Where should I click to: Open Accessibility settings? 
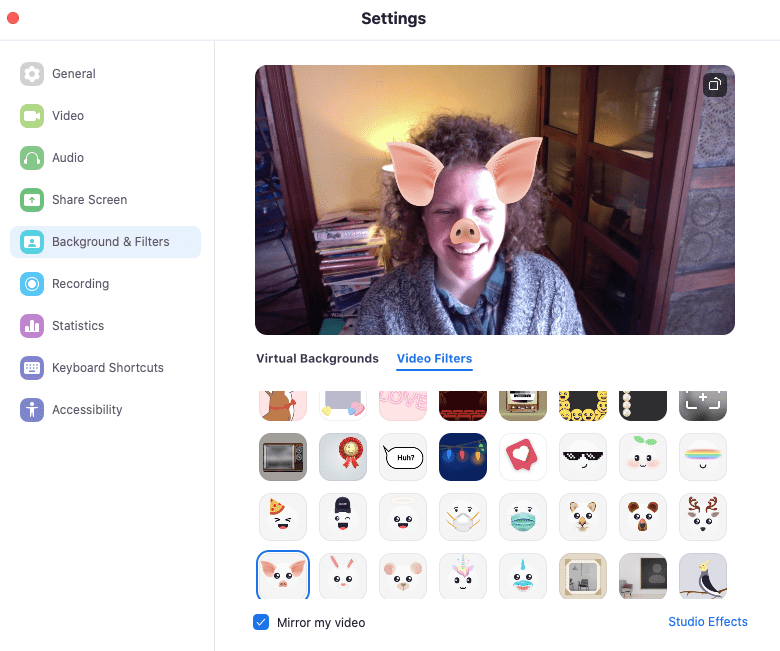pos(87,410)
